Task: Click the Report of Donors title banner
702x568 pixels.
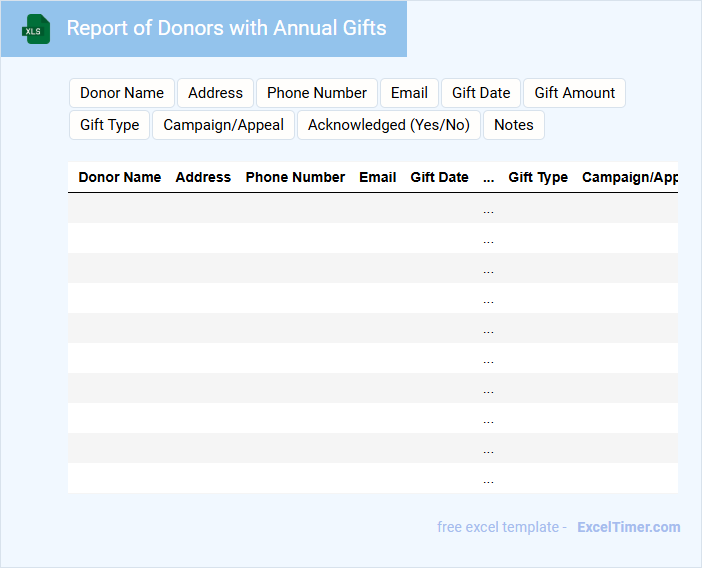Action: tap(226, 28)
